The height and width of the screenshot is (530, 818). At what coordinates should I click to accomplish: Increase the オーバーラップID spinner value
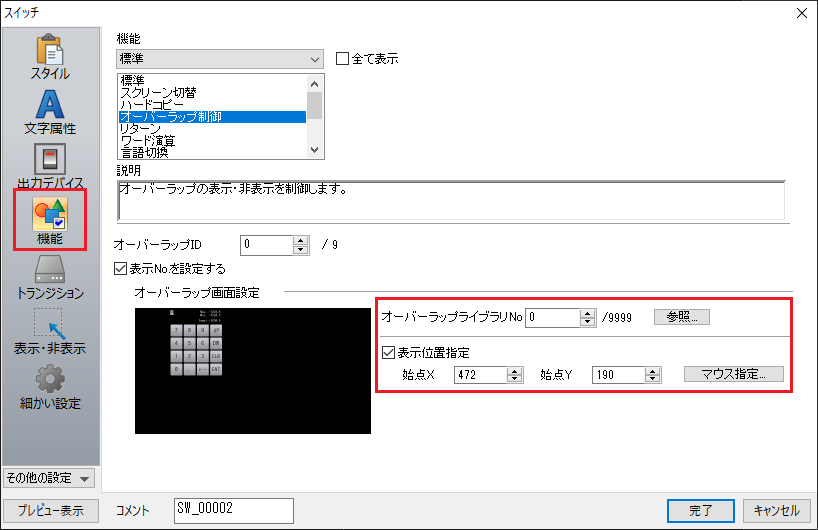coord(299,240)
